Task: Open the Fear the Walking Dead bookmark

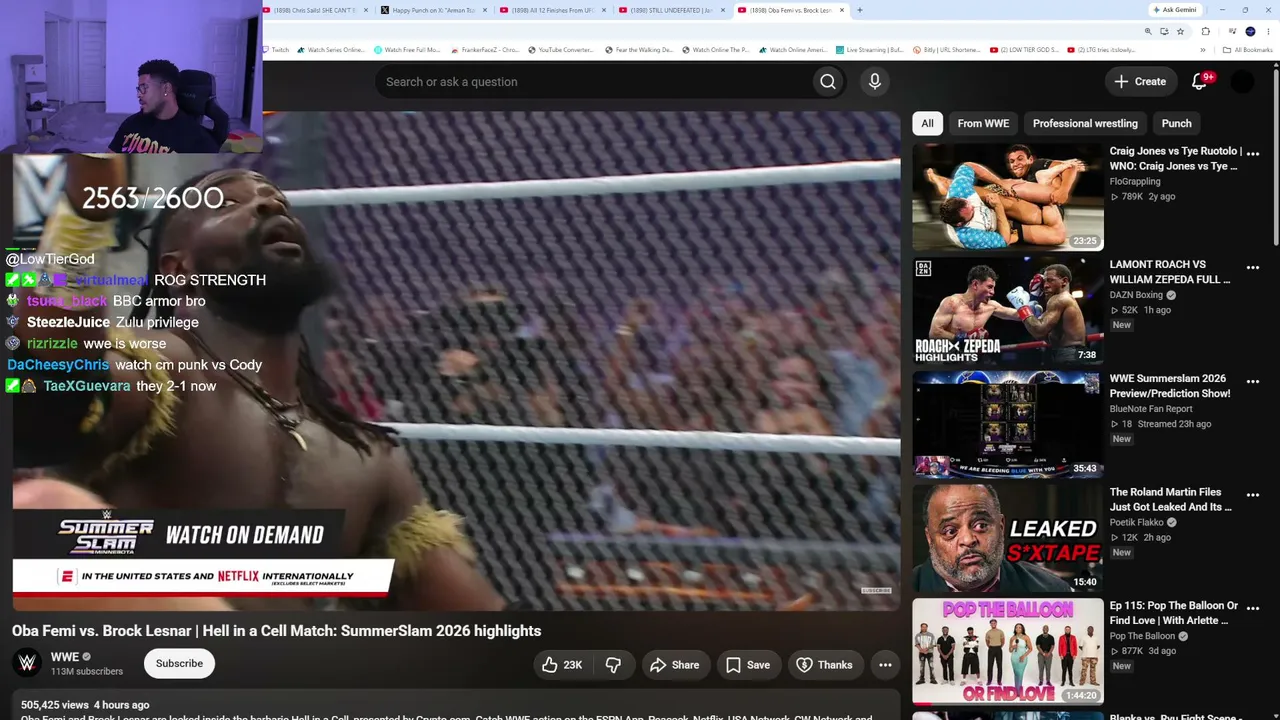Action: pyautogui.click(x=639, y=50)
